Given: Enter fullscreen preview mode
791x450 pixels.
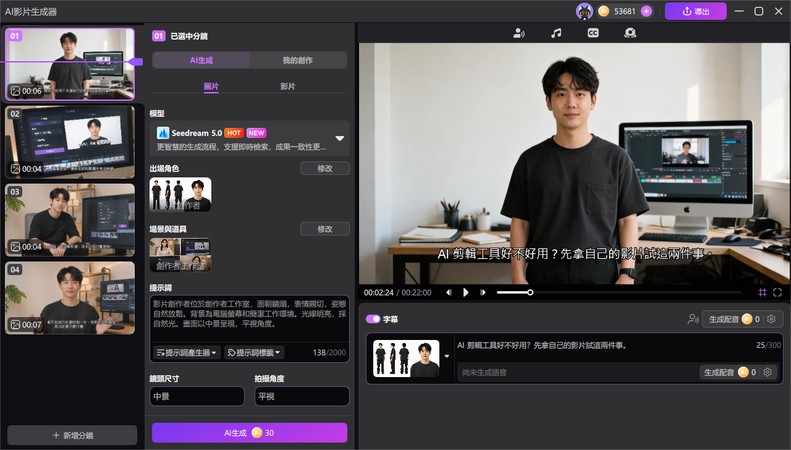Looking at the screenshot, I should coord(777,292).
